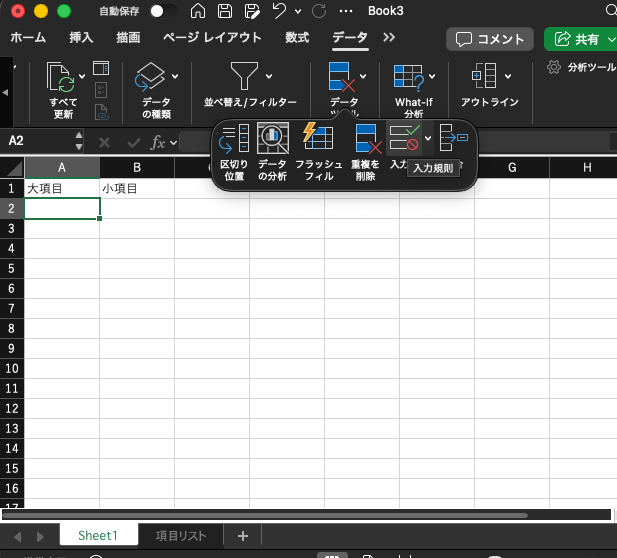The width and height of the screenshot is (617, 558).
Task: Click the コメント button
Action: pyautogui.click(x=489, y=39)
